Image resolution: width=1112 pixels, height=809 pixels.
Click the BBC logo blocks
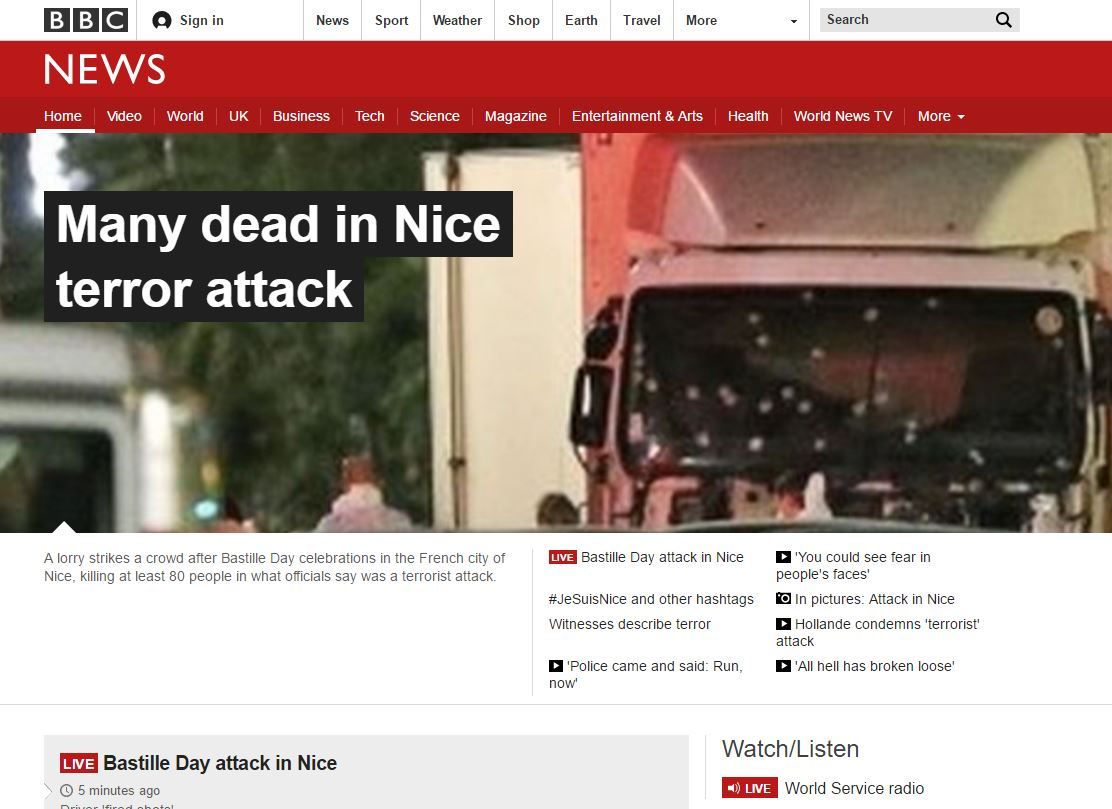pyautogui.click(x=85, y=20)
